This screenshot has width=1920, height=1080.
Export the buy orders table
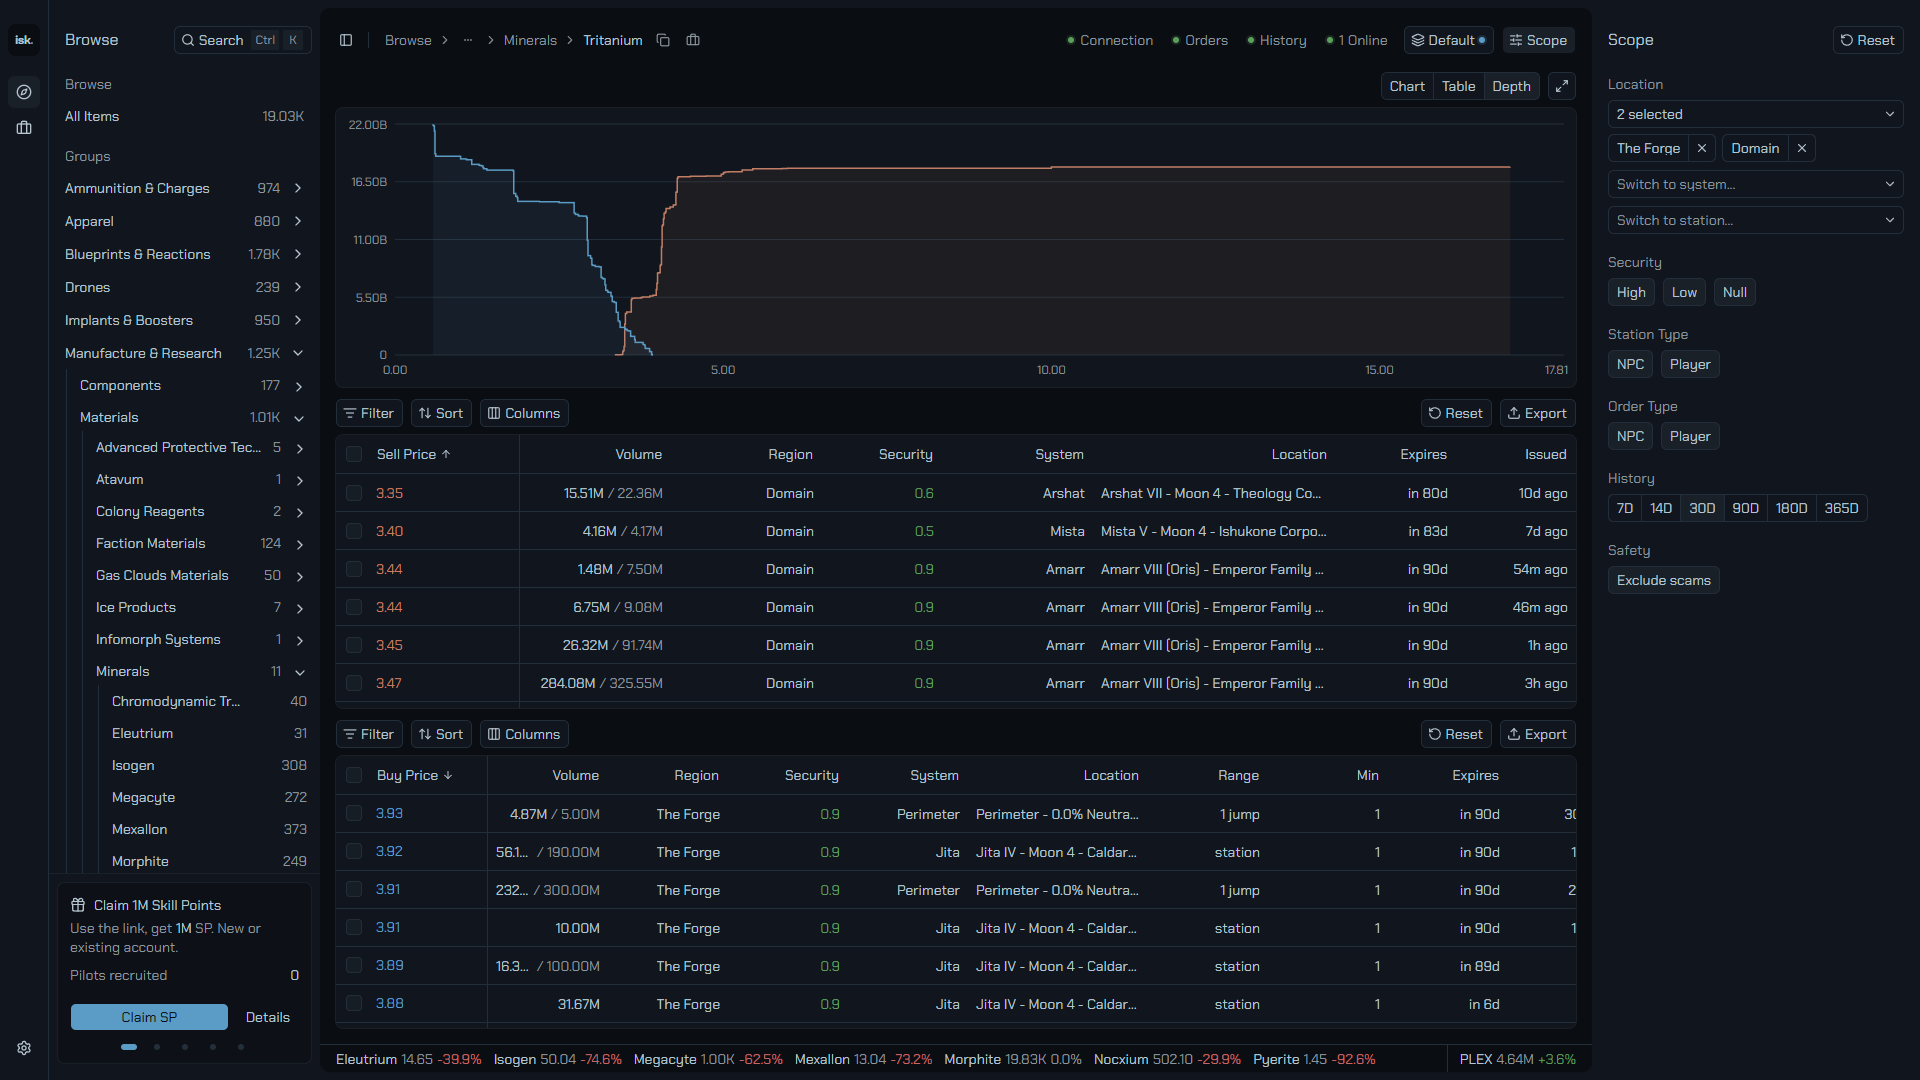[1538, 734]
